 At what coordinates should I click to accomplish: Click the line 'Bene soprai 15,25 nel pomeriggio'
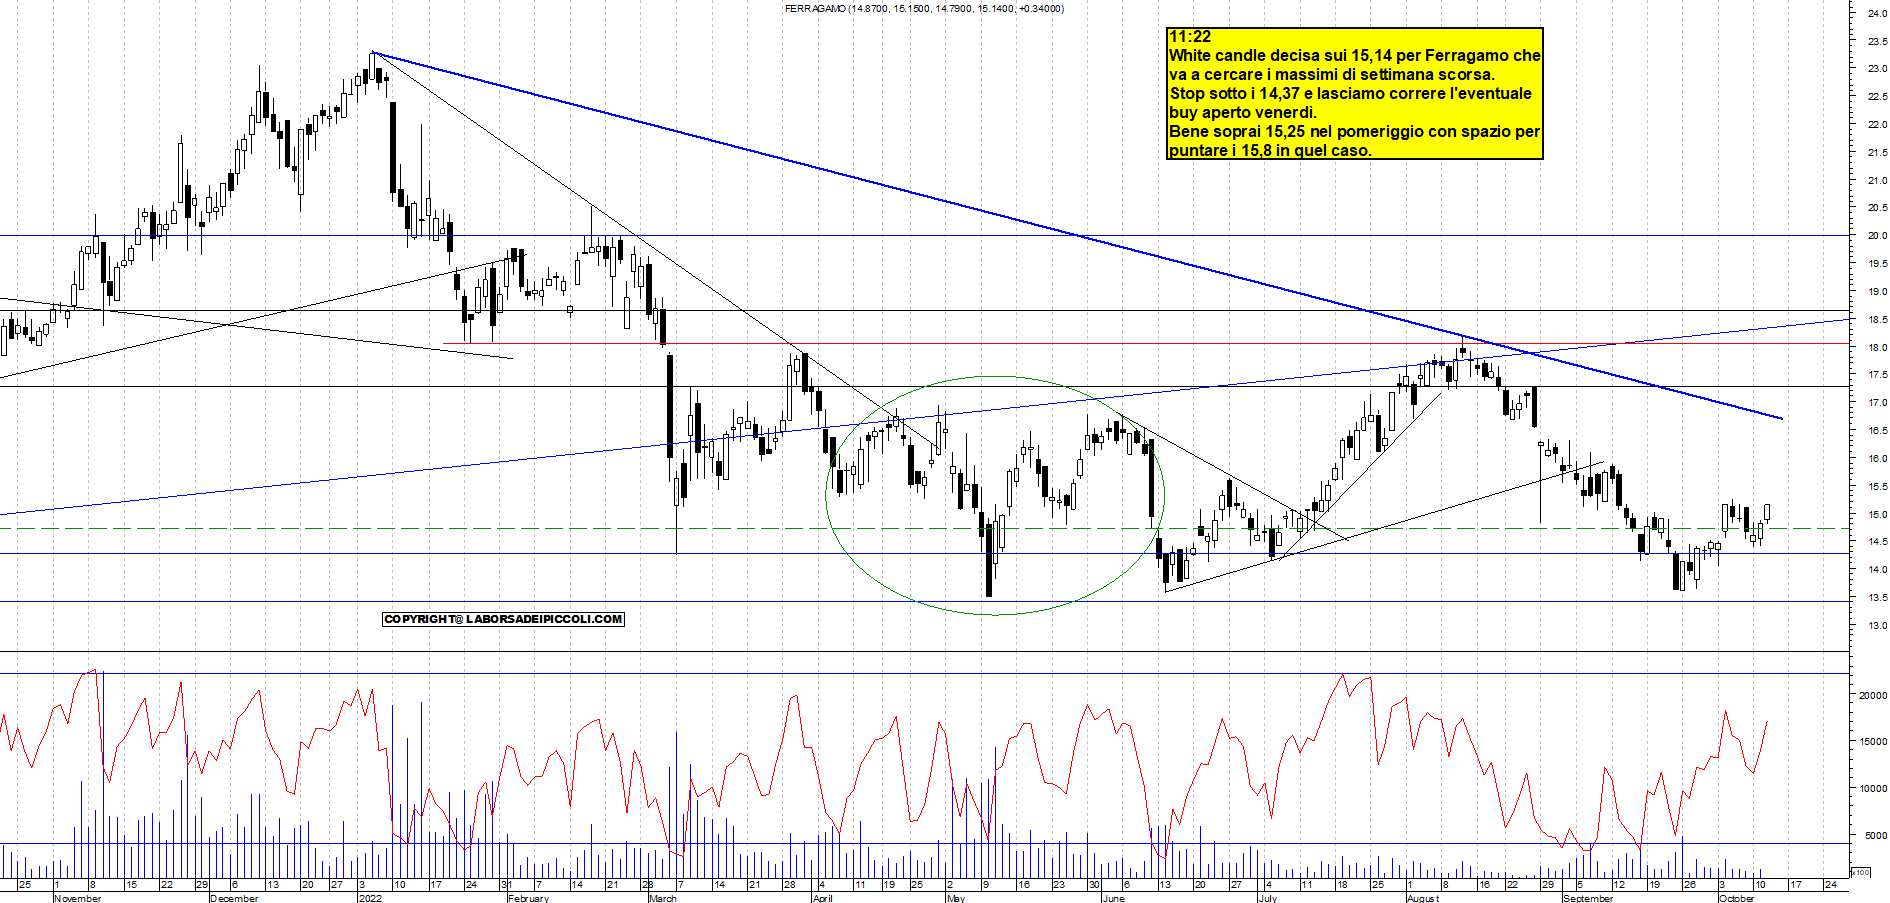pyautogui.click(x=1354, y=132)
